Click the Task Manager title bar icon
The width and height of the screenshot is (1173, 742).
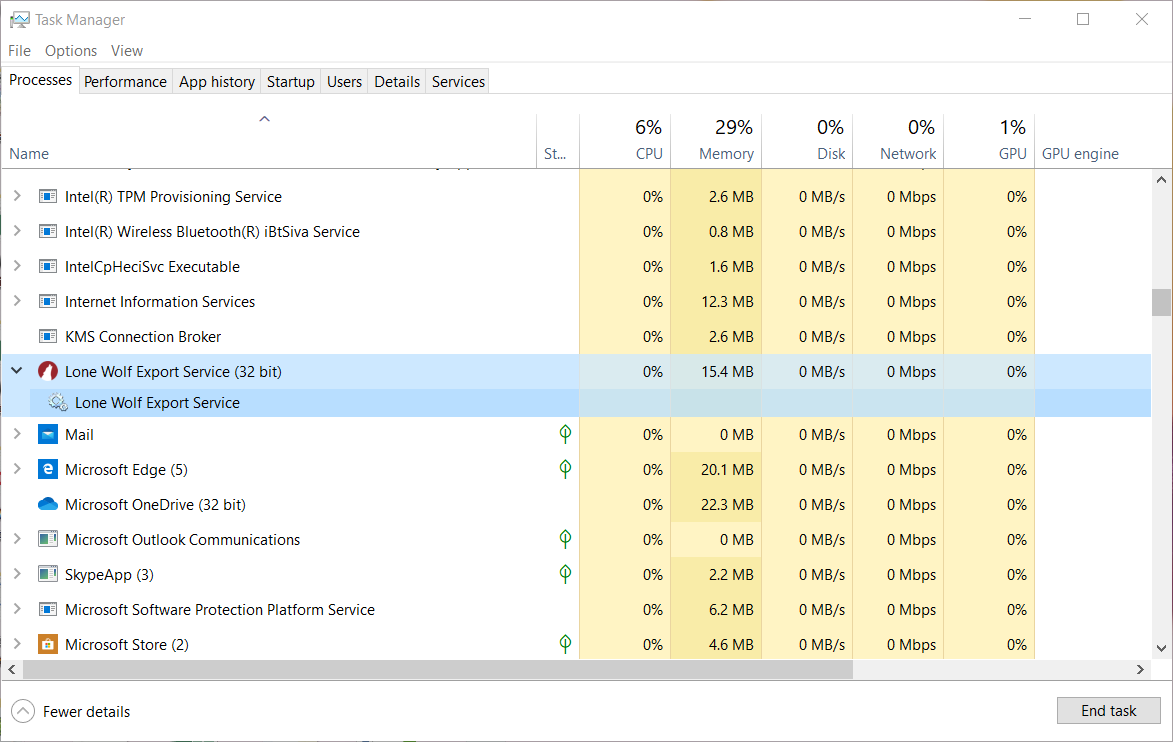(19, 20)
